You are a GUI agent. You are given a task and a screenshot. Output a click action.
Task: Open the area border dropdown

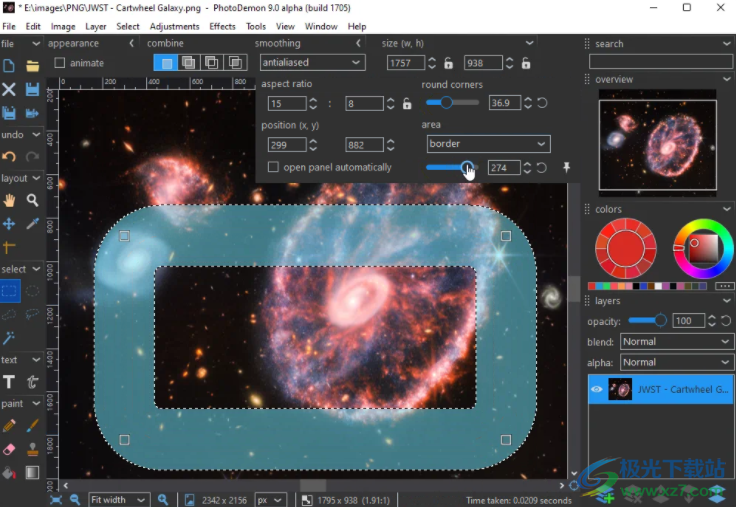point(489,144)
